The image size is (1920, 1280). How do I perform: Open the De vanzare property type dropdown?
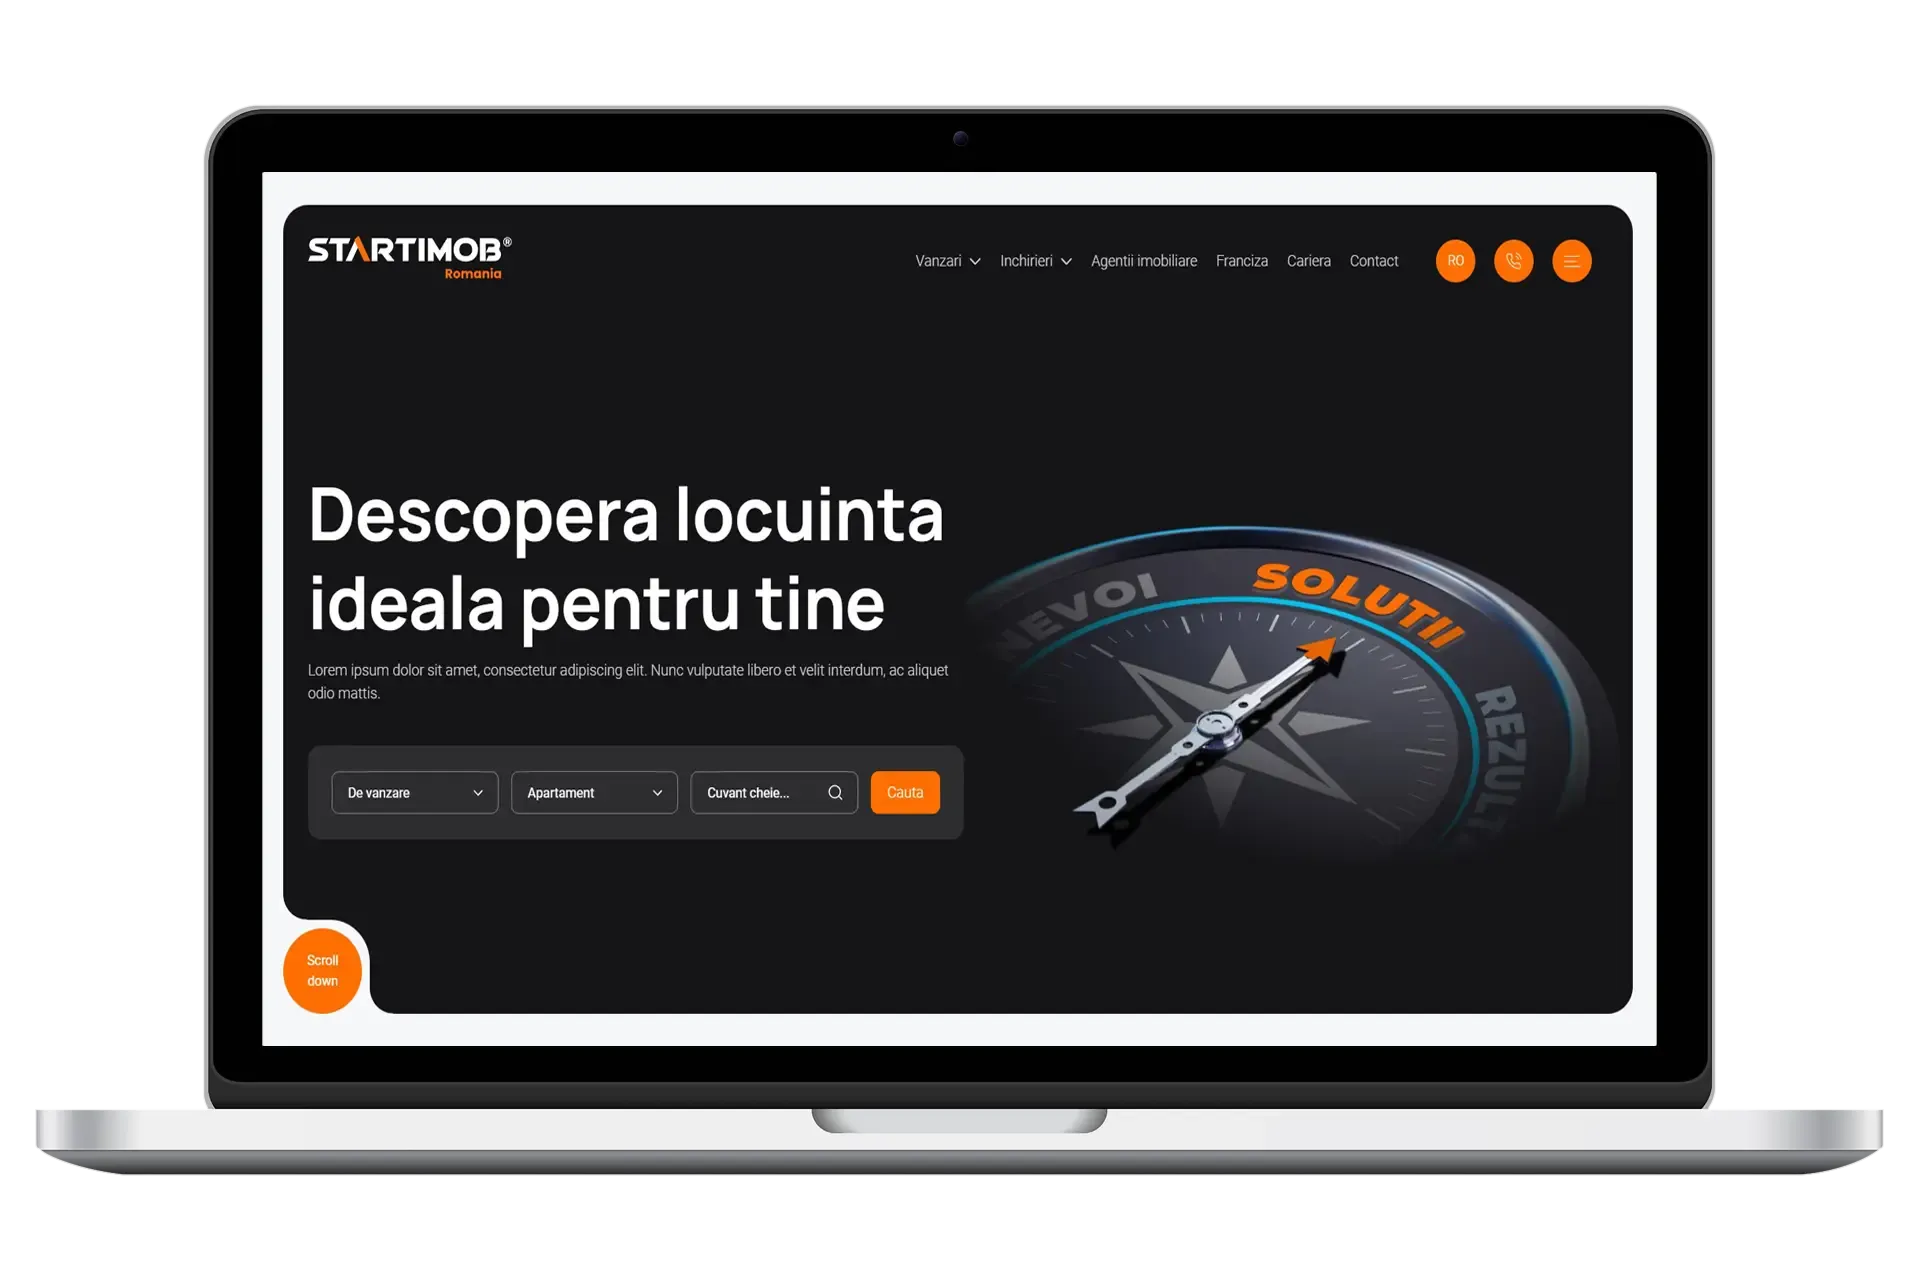tap(413, 791)
